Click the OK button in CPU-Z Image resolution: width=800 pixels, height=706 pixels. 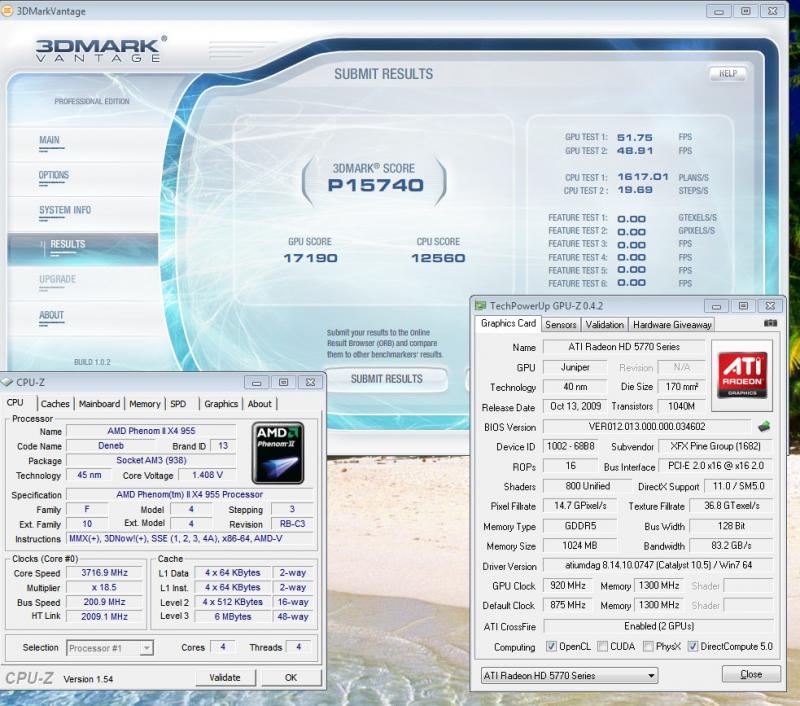(291, 677)
